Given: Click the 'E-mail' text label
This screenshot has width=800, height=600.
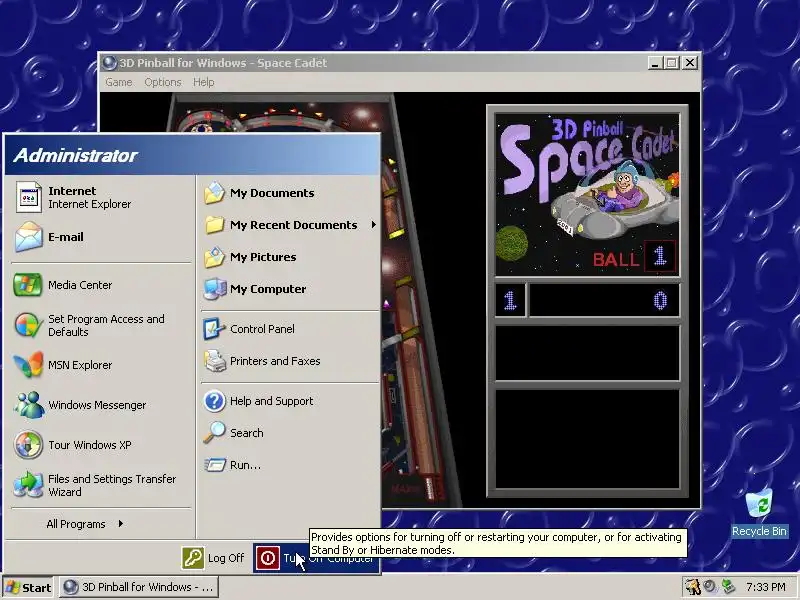Looking at the screenshot, I should [x=66, y=237].
